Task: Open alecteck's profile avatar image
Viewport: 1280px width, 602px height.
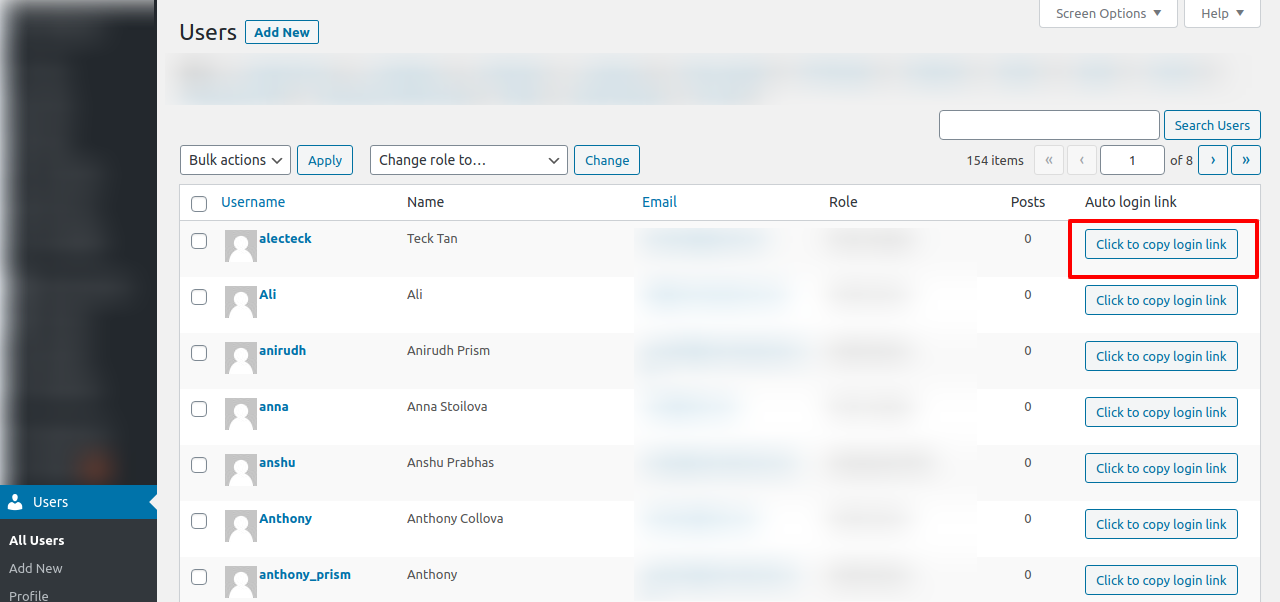Action: [x=240, y=246]
